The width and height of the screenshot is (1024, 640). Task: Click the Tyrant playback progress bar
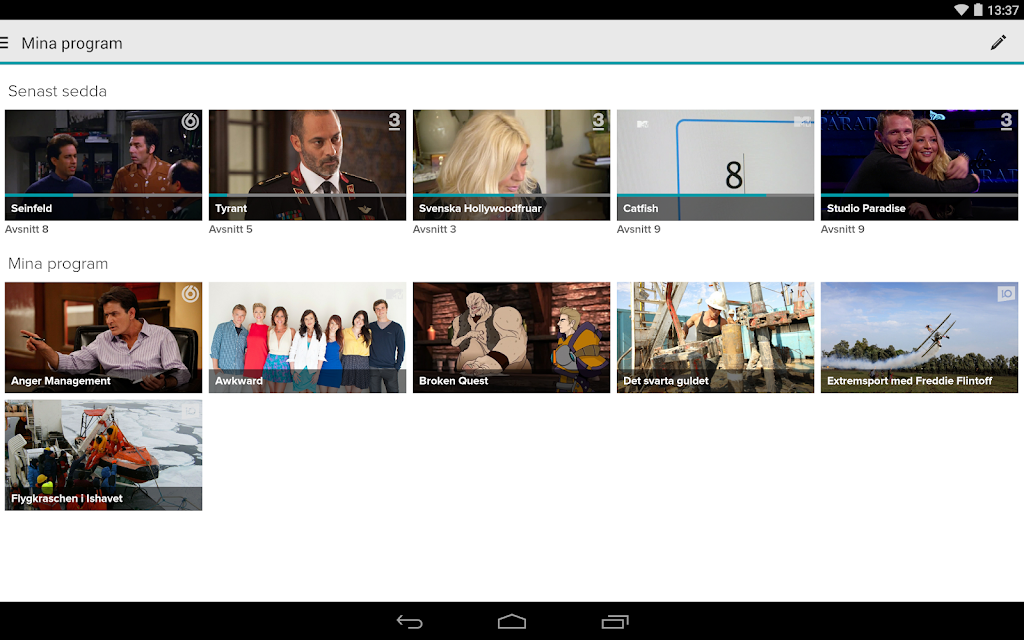[x=308, y=195]
